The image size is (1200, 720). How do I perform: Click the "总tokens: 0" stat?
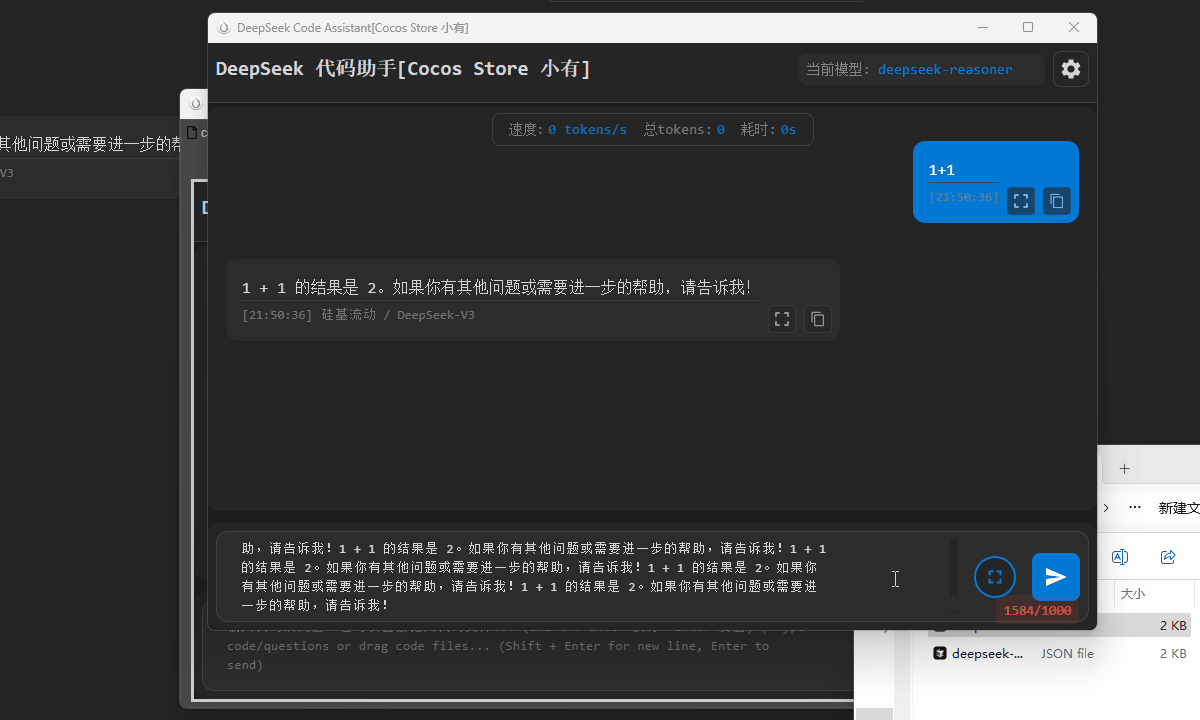click(x=684, y=130)
